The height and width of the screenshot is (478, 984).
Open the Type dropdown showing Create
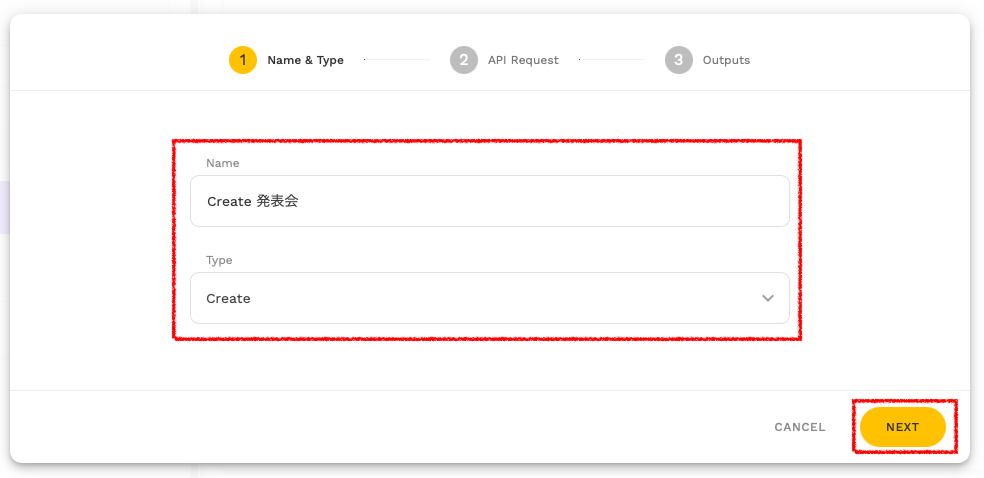489,298
